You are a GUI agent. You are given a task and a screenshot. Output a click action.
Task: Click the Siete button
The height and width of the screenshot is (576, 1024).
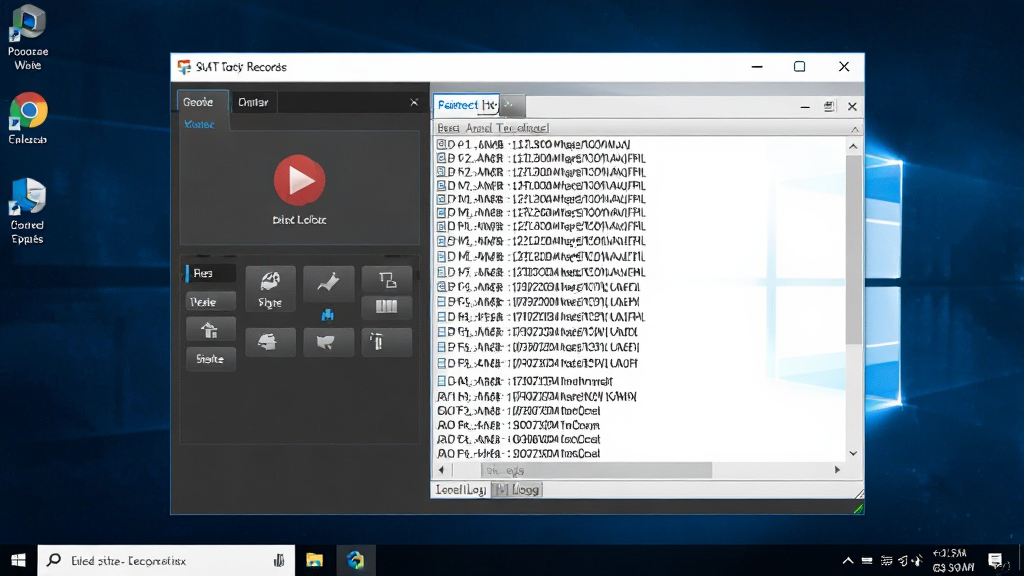pos(210,359)
